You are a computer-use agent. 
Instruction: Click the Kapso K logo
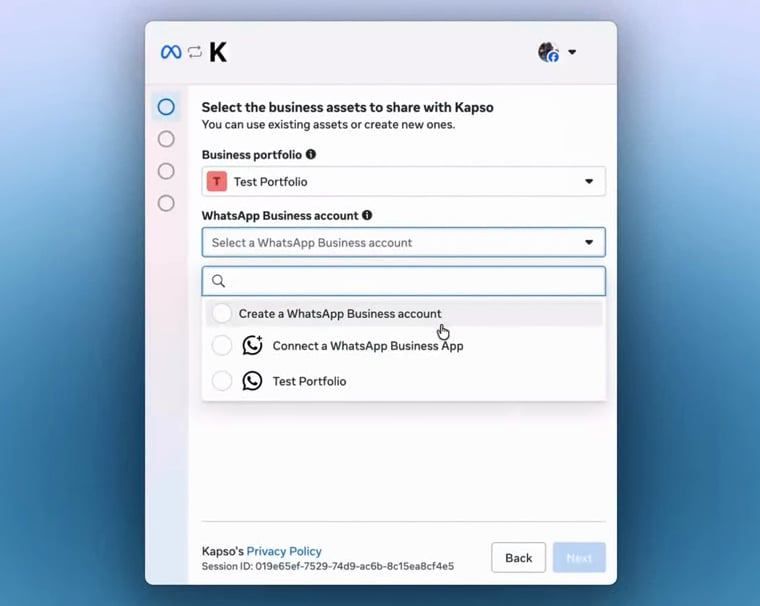point(218,52)
